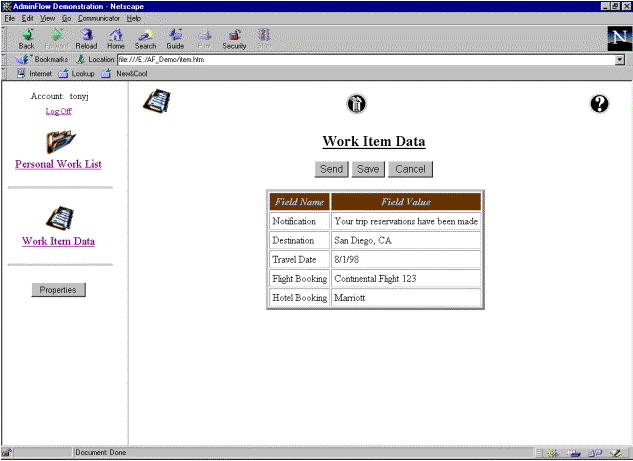
Task: Click the notebook icon above Work Item Data link
Action: [59, 217]
